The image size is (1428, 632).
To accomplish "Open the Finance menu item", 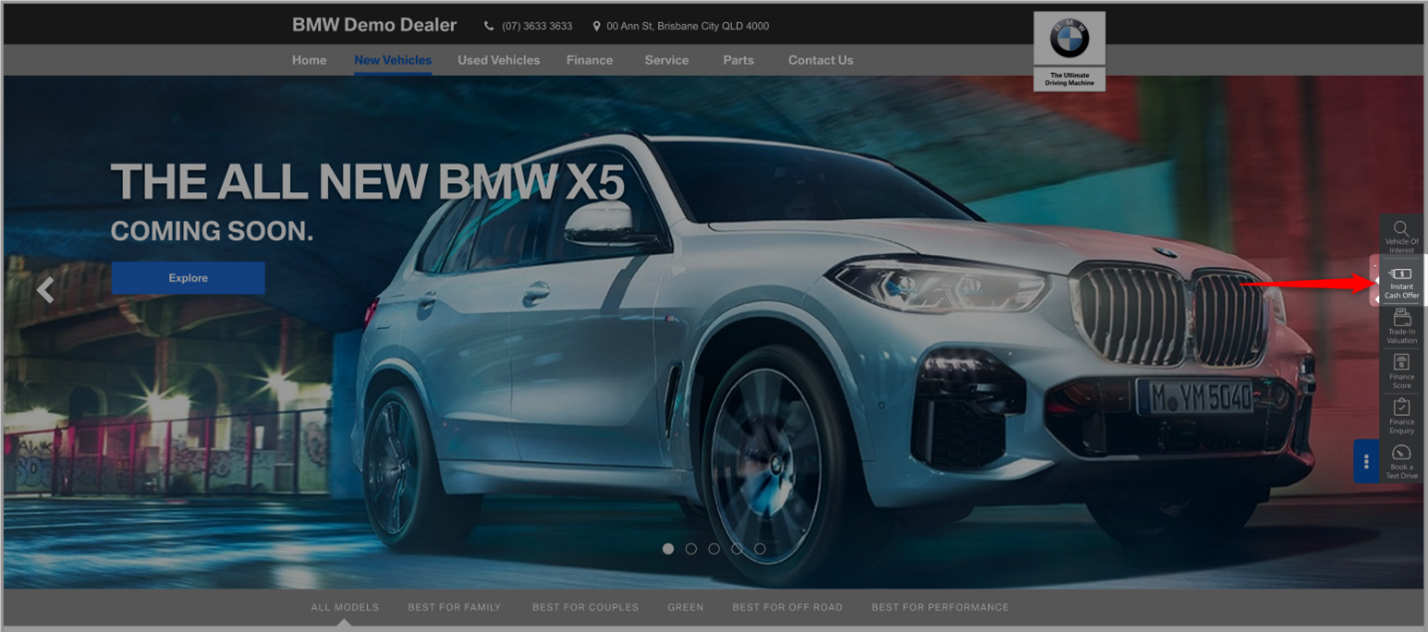I will pyautogui.click(x=590, y=60).
